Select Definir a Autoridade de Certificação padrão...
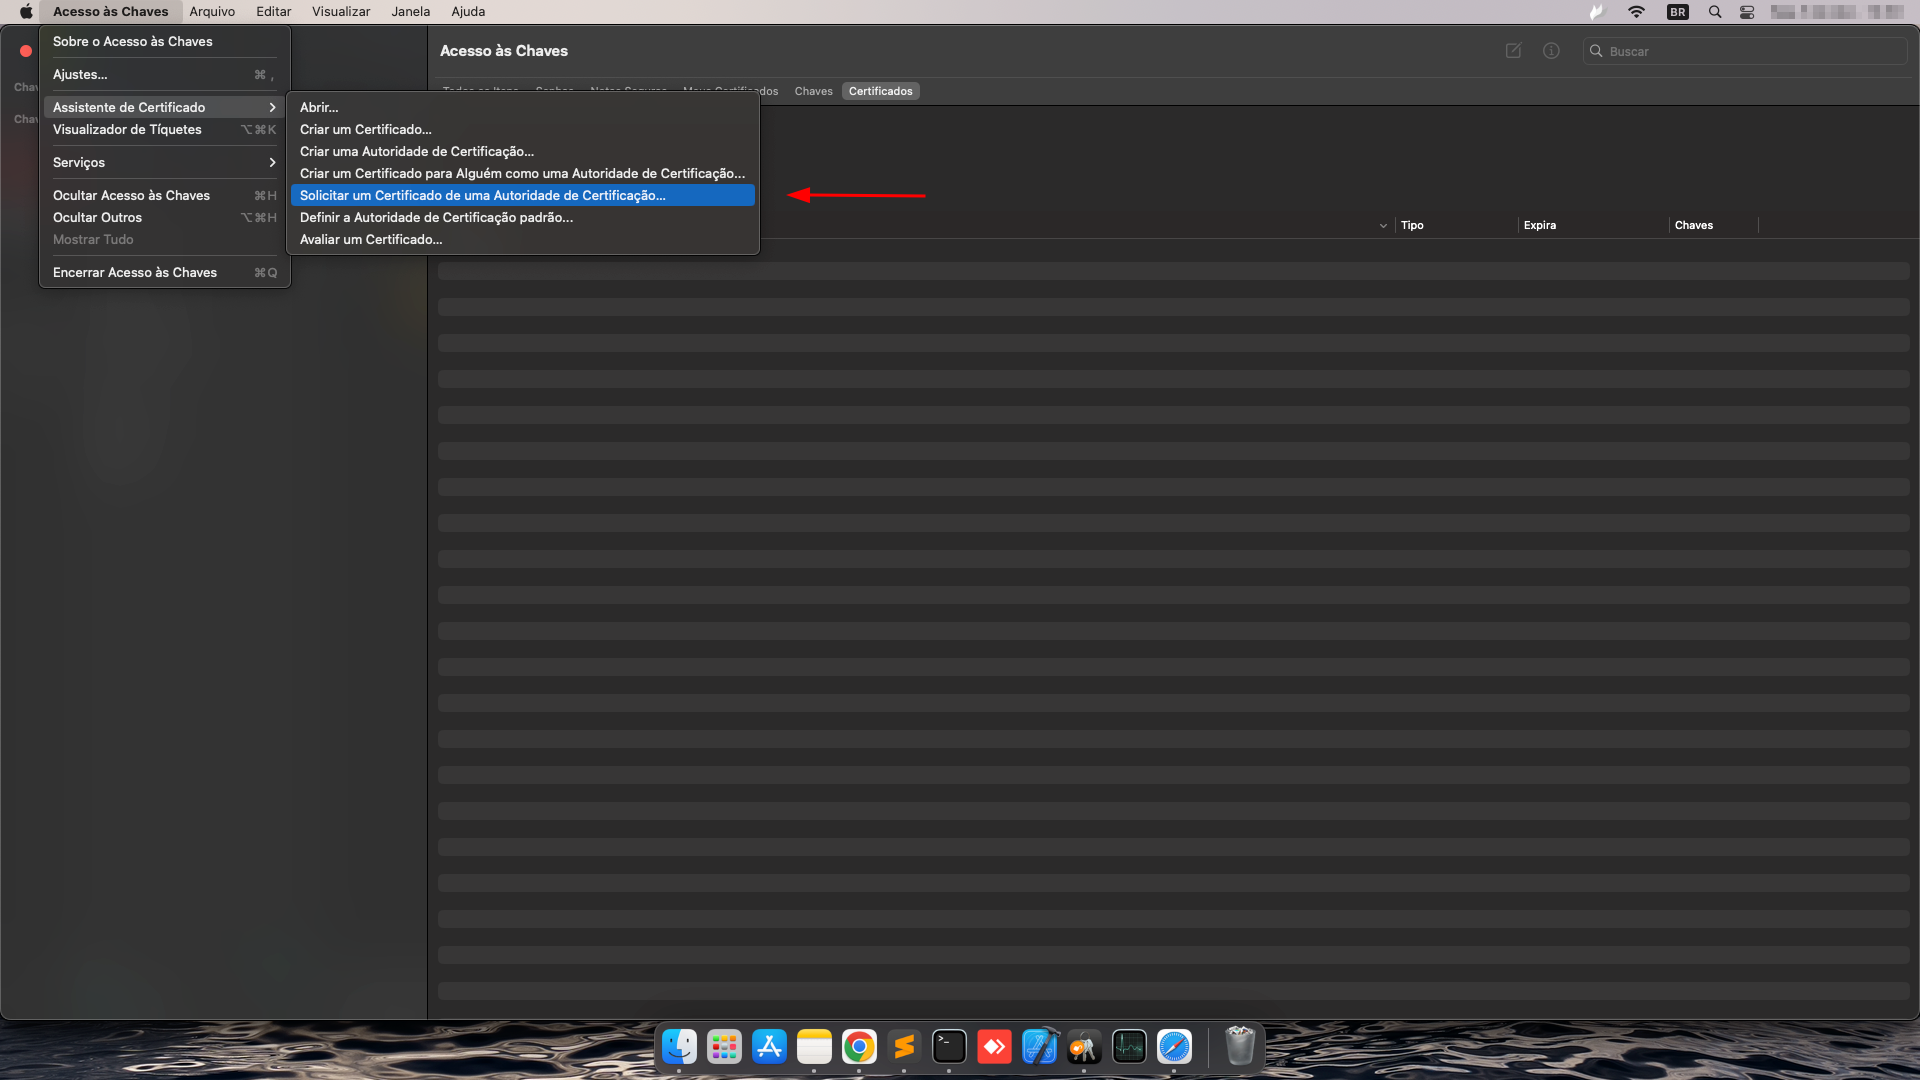This screenshot has width=1920, height=1080. coord(523,217)
